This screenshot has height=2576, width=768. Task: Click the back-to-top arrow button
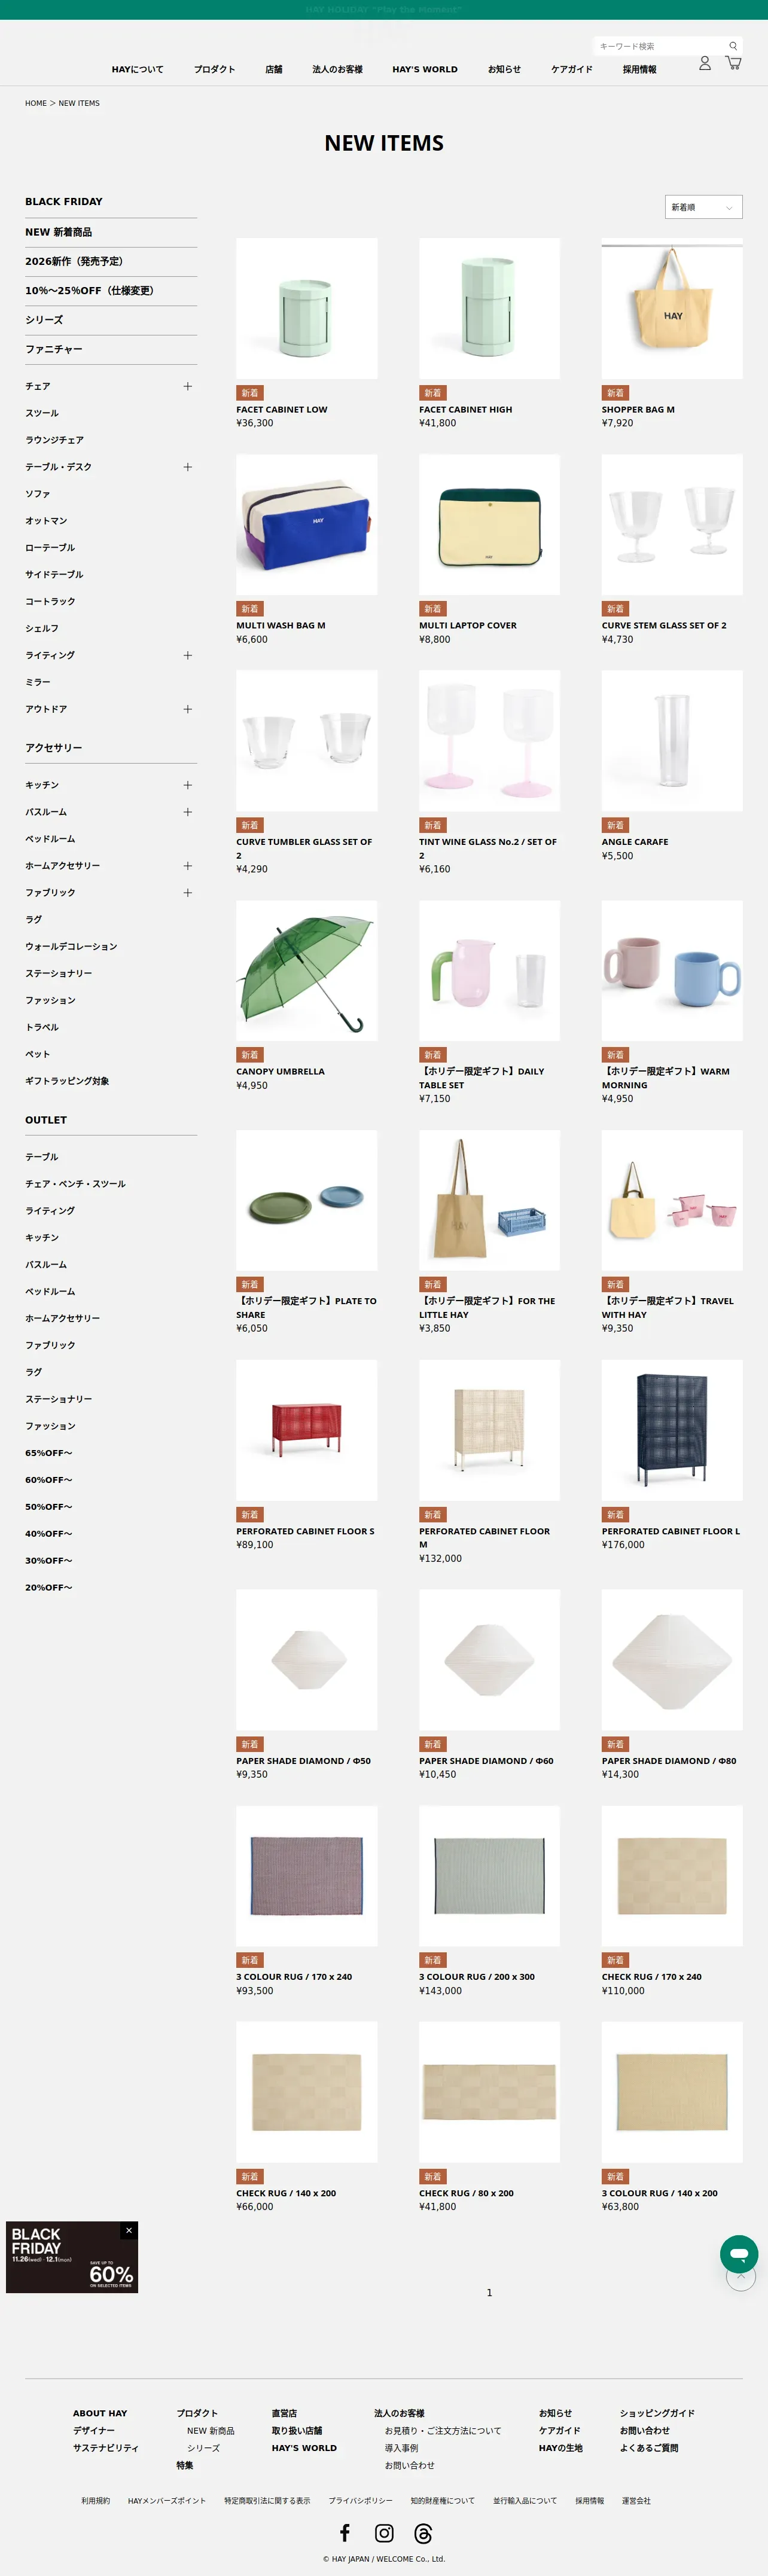pyautogui.click(x=741, y=2277)
